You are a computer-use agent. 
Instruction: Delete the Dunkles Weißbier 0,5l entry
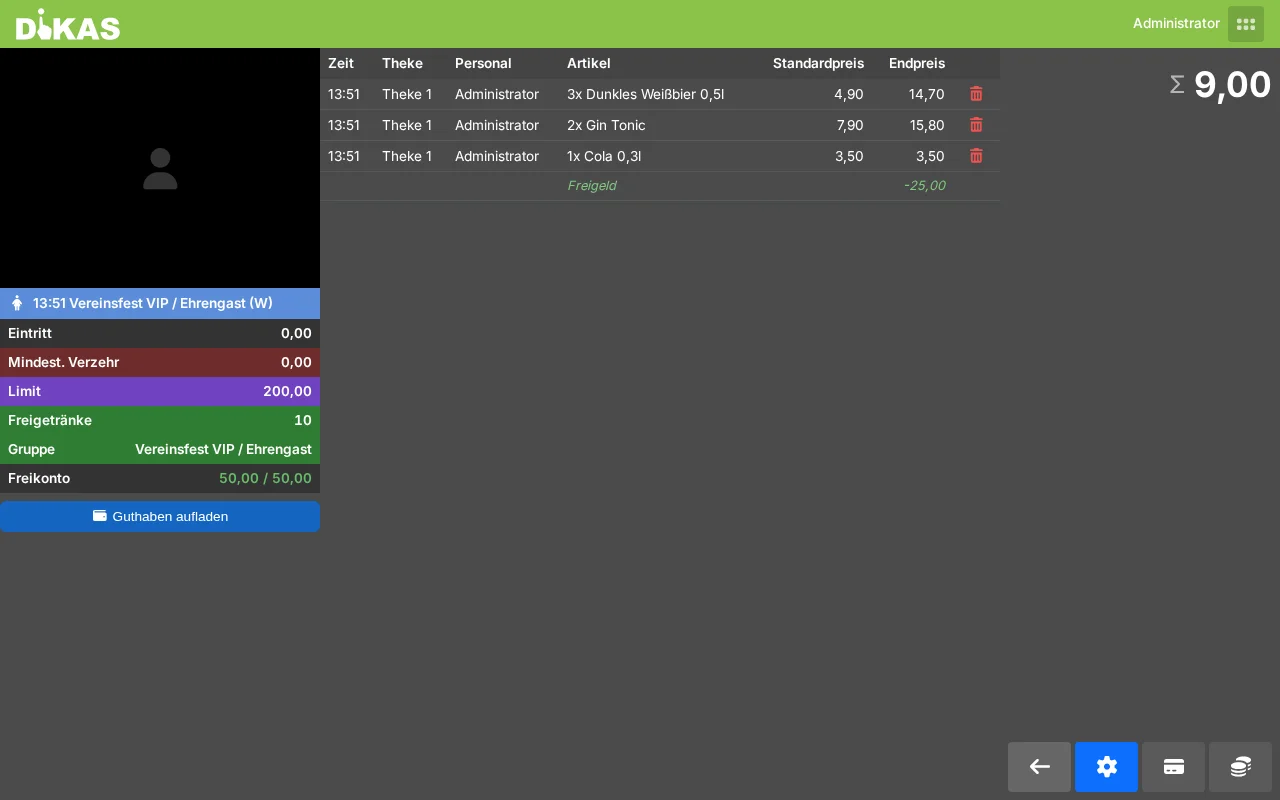click(x=976, y=94)
